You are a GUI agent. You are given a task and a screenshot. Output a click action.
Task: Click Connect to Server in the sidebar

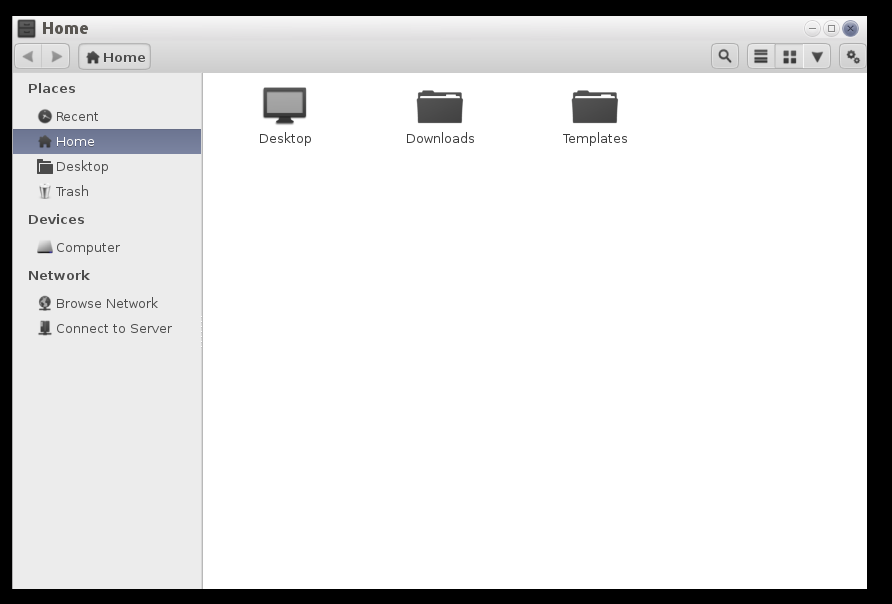point(107,329)
